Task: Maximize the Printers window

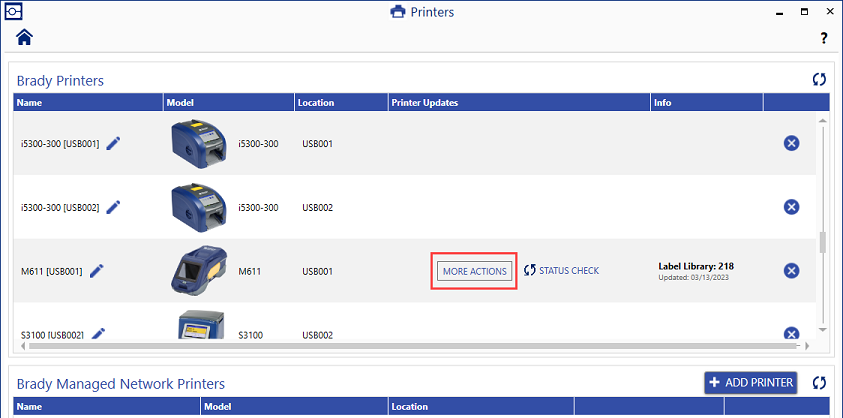Action: tap(804, 11)
